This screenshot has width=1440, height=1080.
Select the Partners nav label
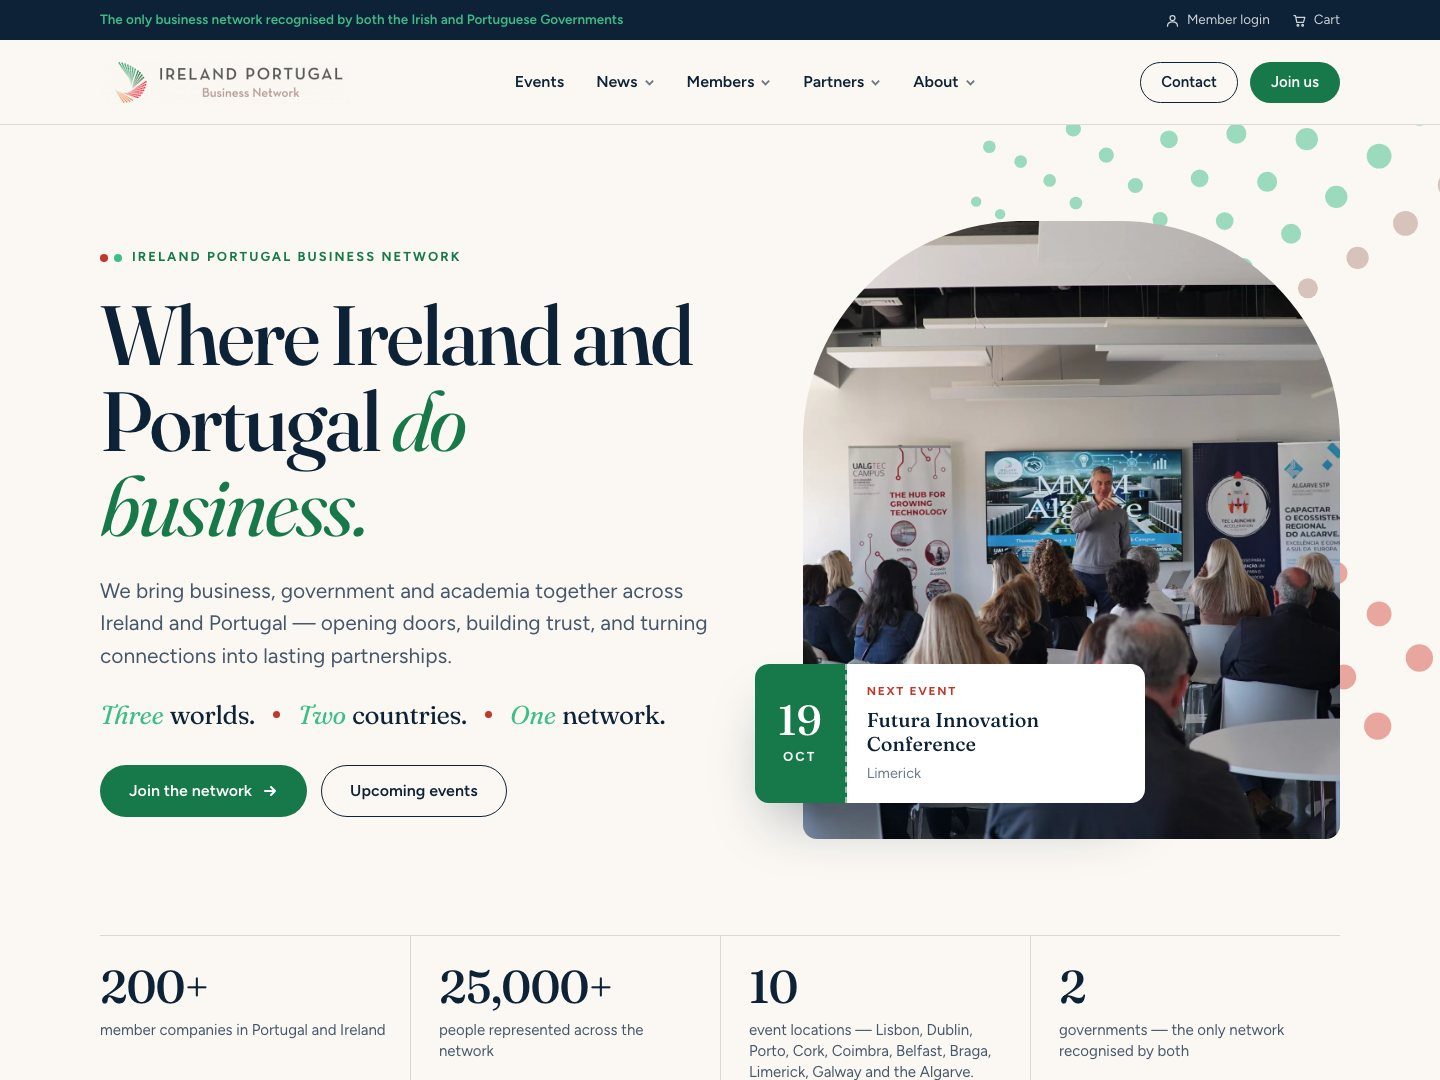click(833, 82)
